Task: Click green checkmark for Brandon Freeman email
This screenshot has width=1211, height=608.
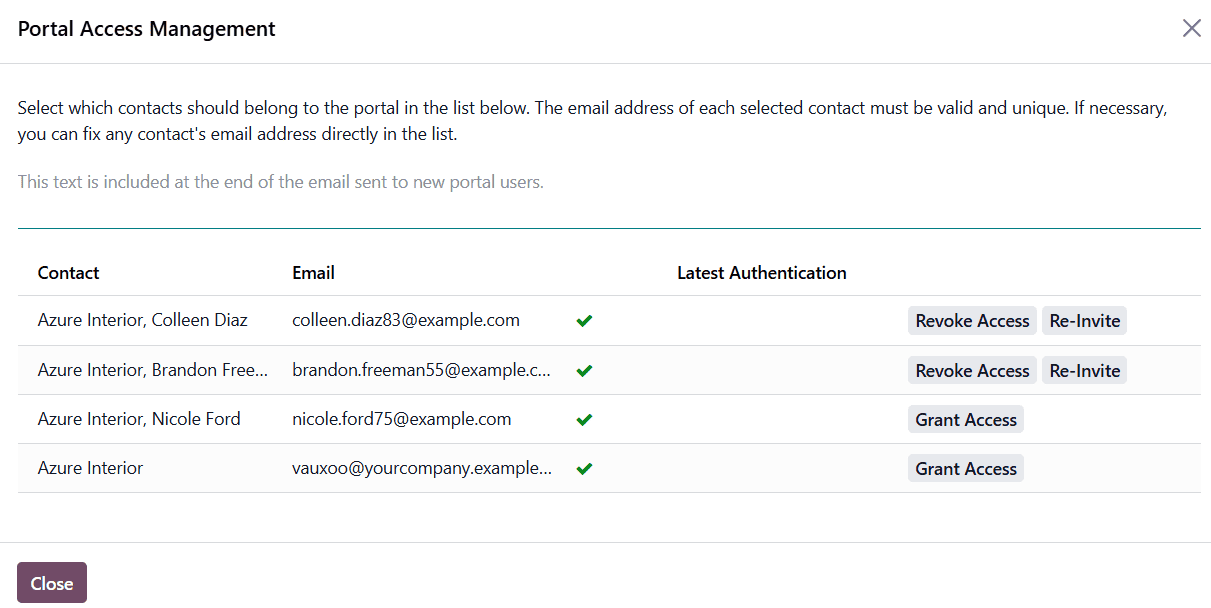Action: click(585, 371)
